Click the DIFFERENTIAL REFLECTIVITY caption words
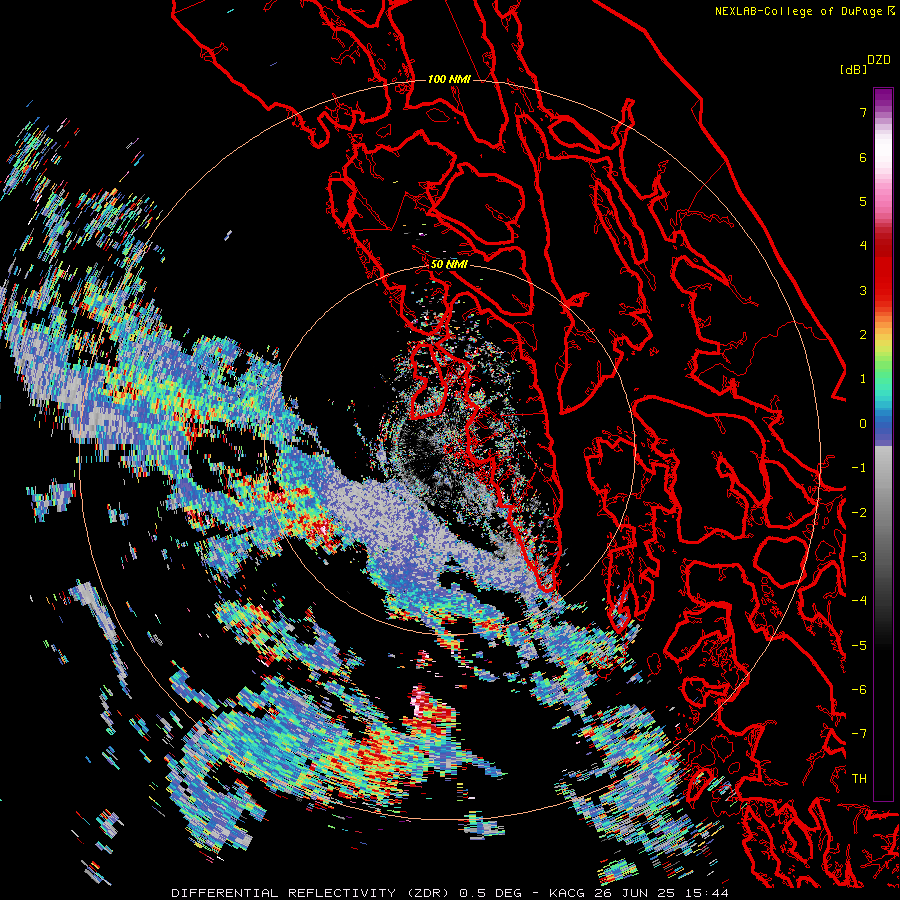The width and height of the screenshot is (900, 900). [284, 893]
